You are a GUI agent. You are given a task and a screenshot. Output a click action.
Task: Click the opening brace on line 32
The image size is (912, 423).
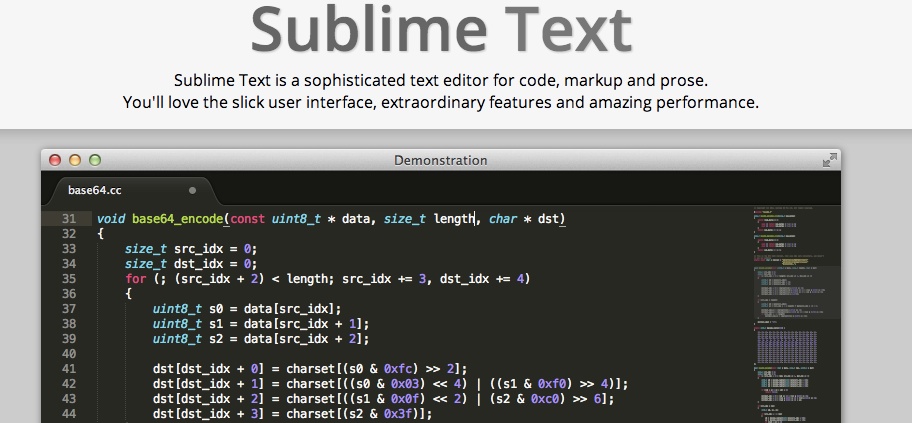click(x=100, y=234)
